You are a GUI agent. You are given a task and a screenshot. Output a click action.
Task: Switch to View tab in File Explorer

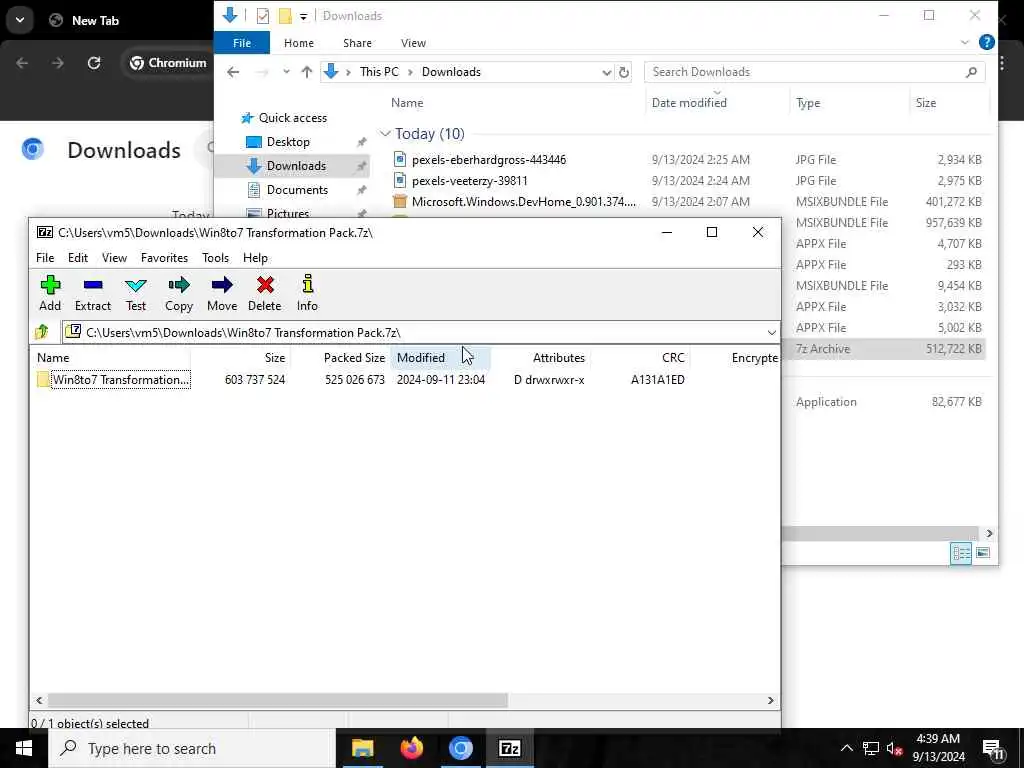pyautogui.click(x=413, y=43)
